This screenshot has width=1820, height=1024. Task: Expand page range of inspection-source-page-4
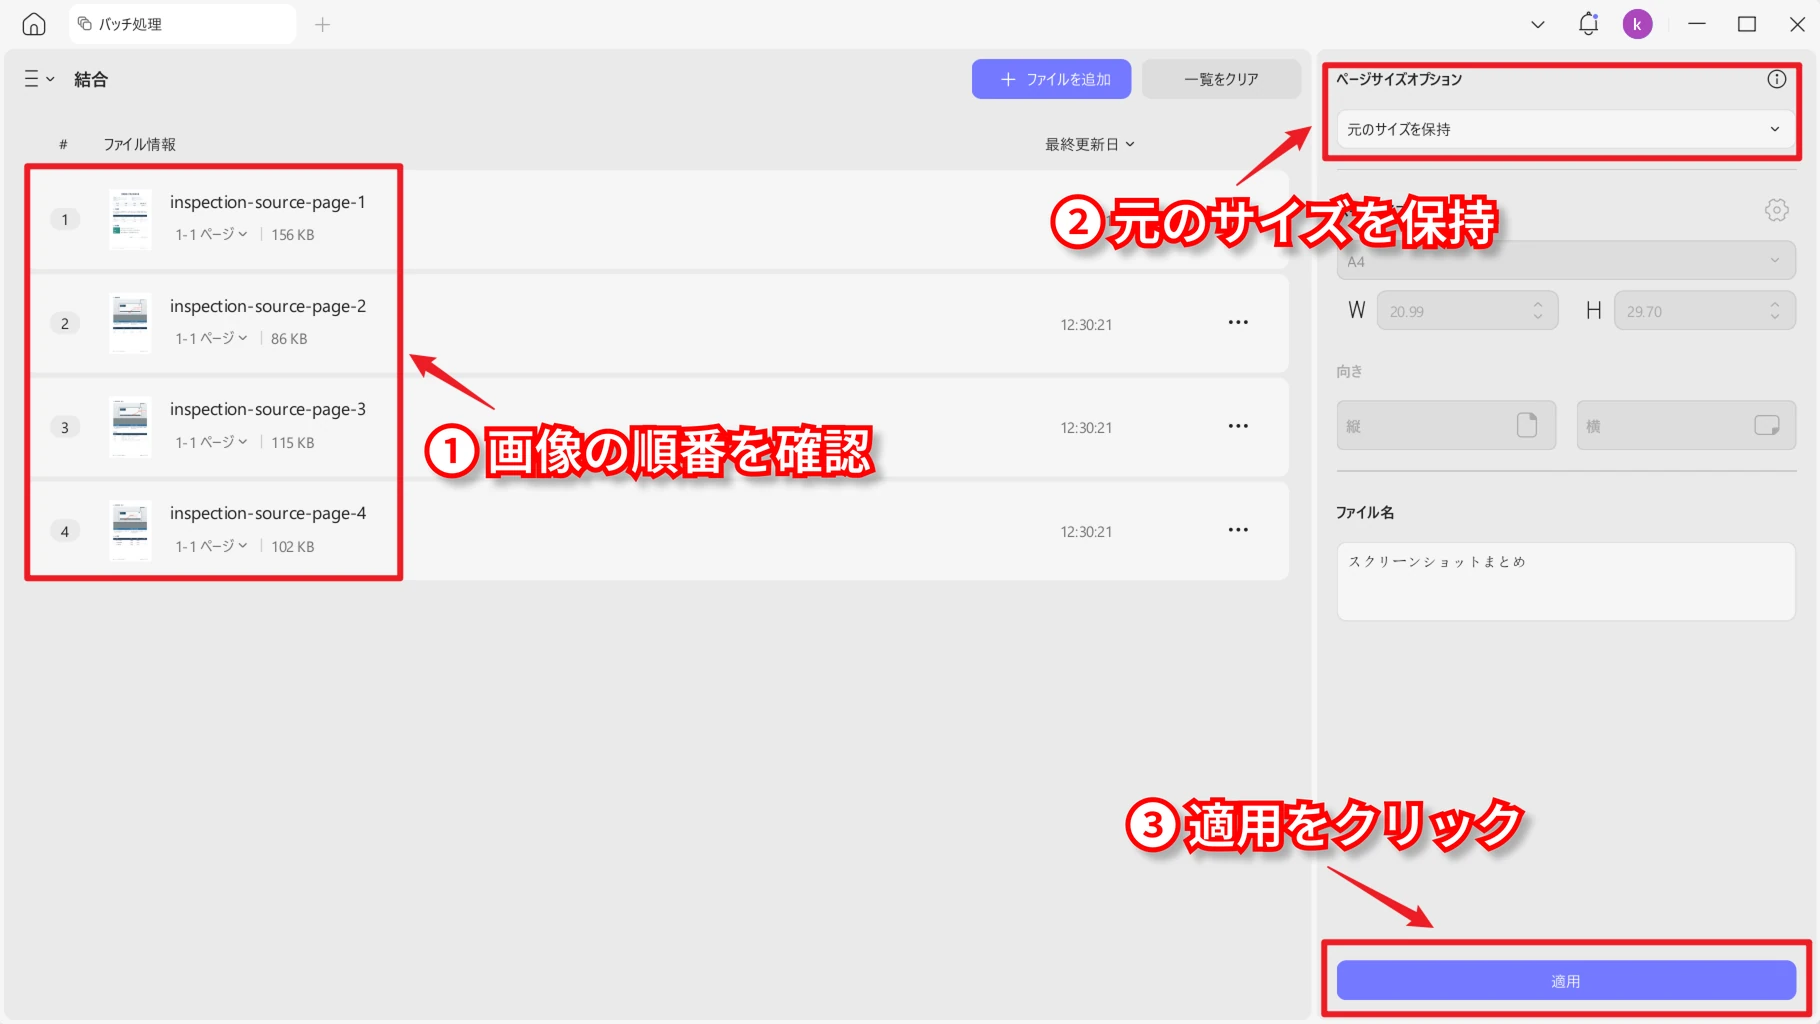click(211, 546)
